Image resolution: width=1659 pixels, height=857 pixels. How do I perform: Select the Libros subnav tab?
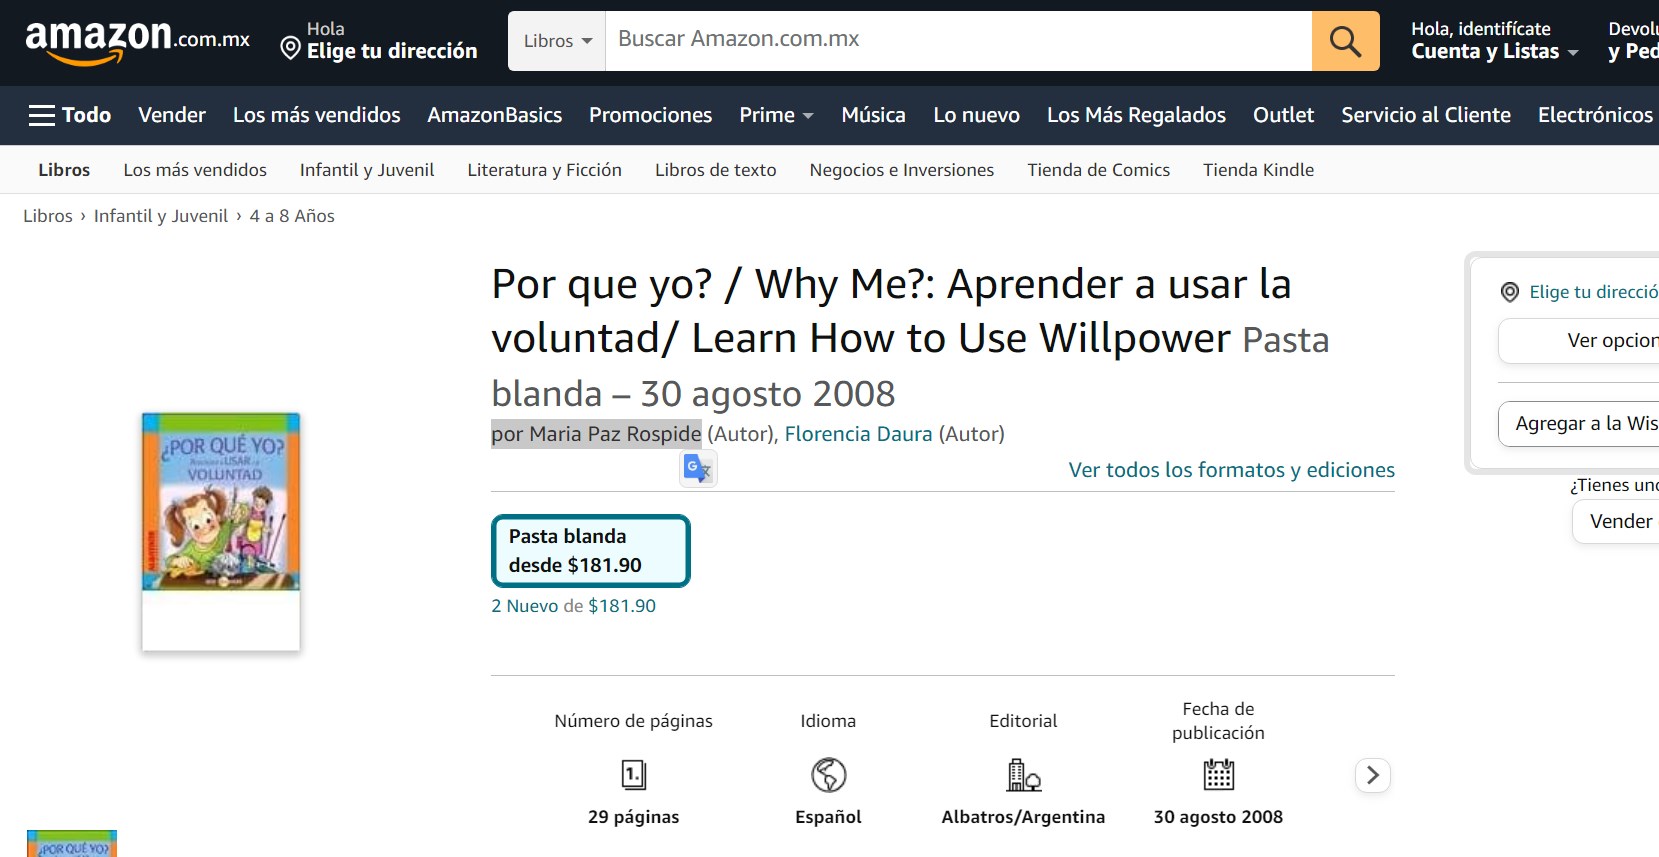[64, 170]
